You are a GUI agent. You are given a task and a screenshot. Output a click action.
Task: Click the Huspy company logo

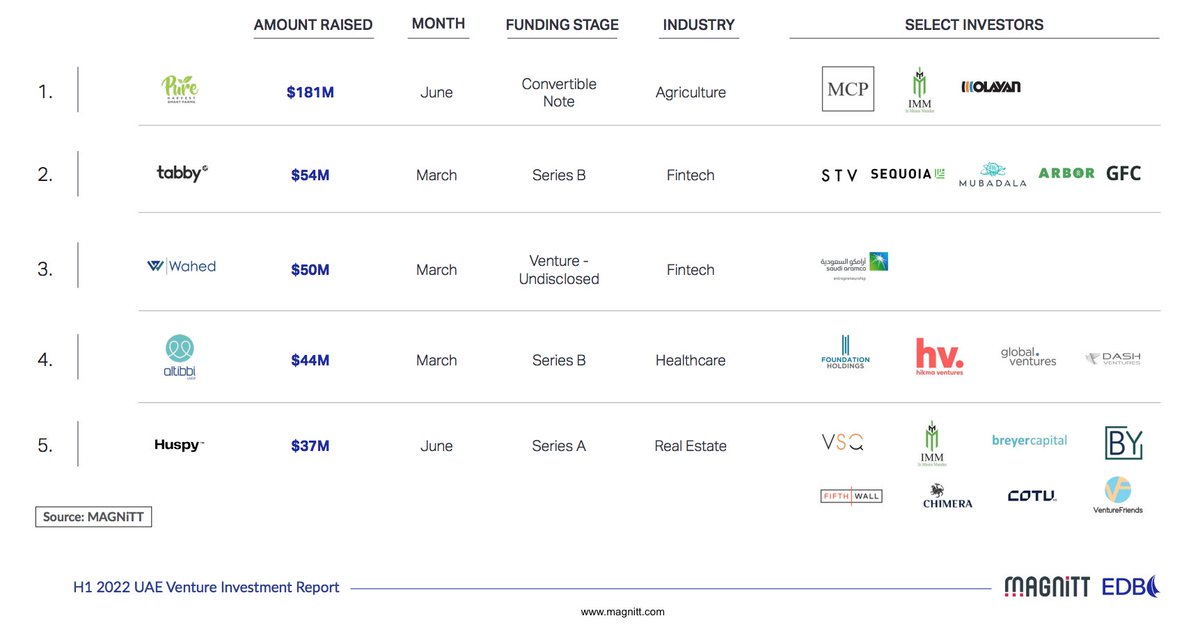click(179, 445)
